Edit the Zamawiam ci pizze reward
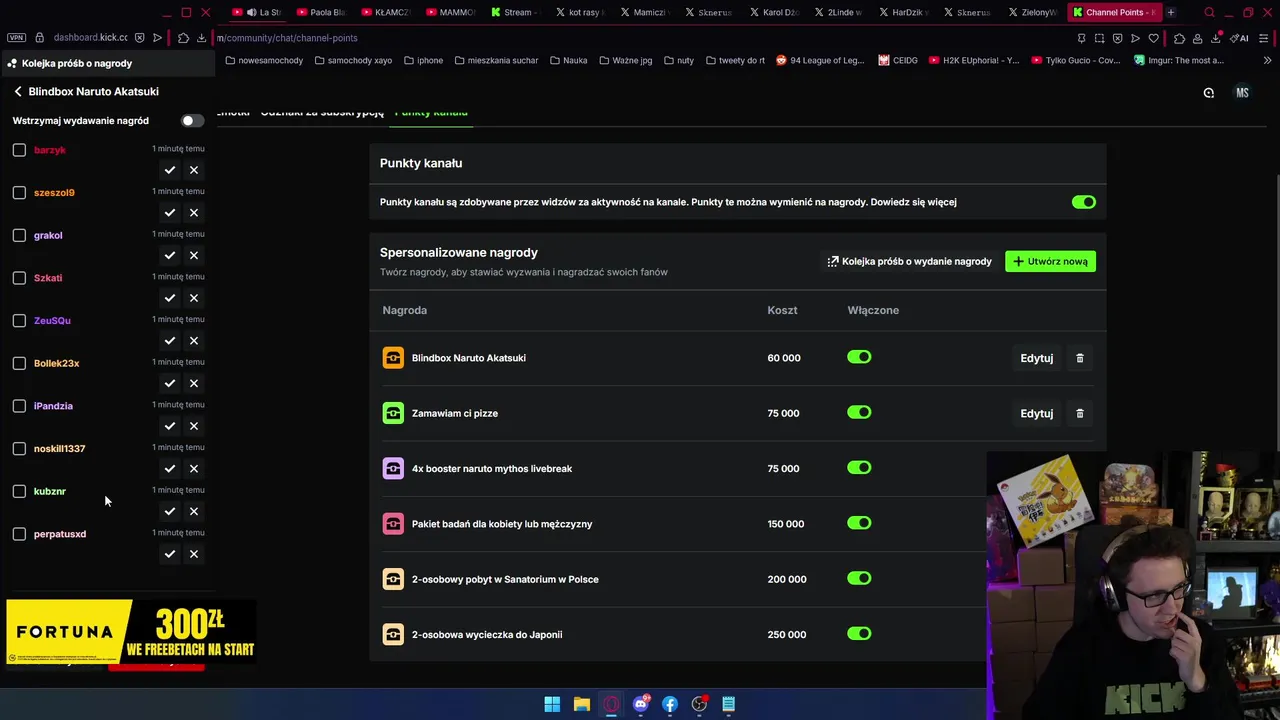The image size is (1280, 720). pos(1036,413)
